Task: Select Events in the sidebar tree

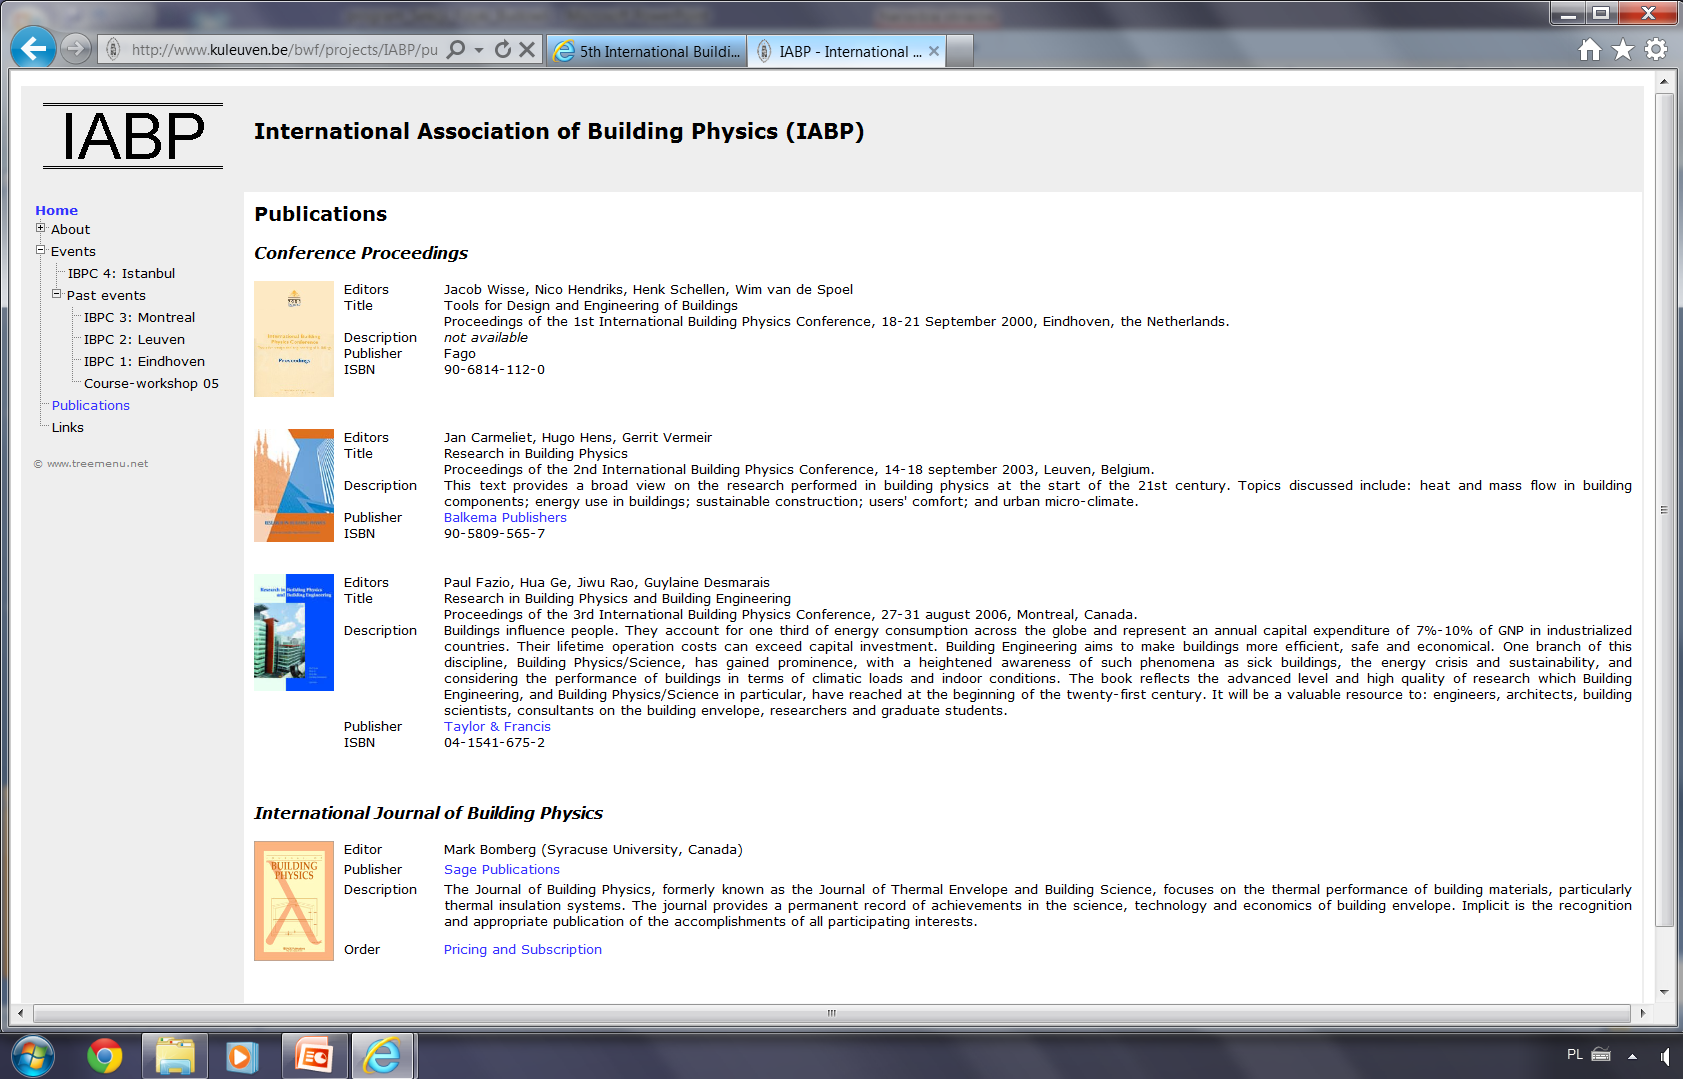Action: 73,251
